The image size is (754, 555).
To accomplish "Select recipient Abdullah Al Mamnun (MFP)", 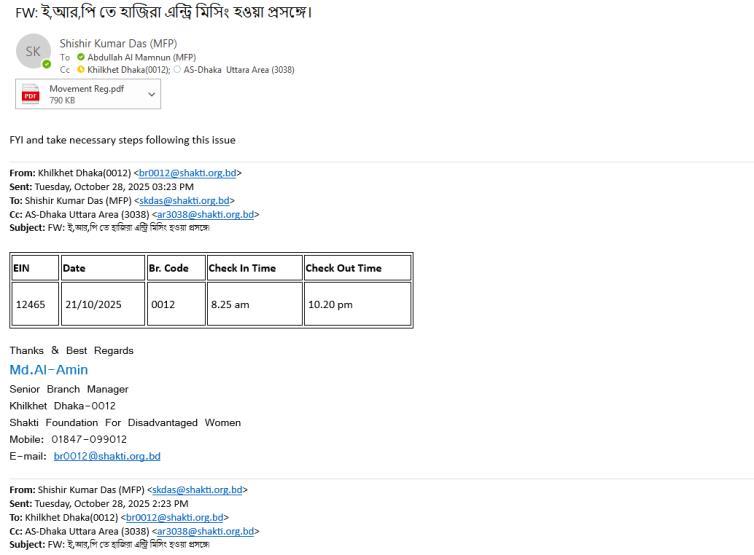I will pyautogui.click(x=141, y=58).
